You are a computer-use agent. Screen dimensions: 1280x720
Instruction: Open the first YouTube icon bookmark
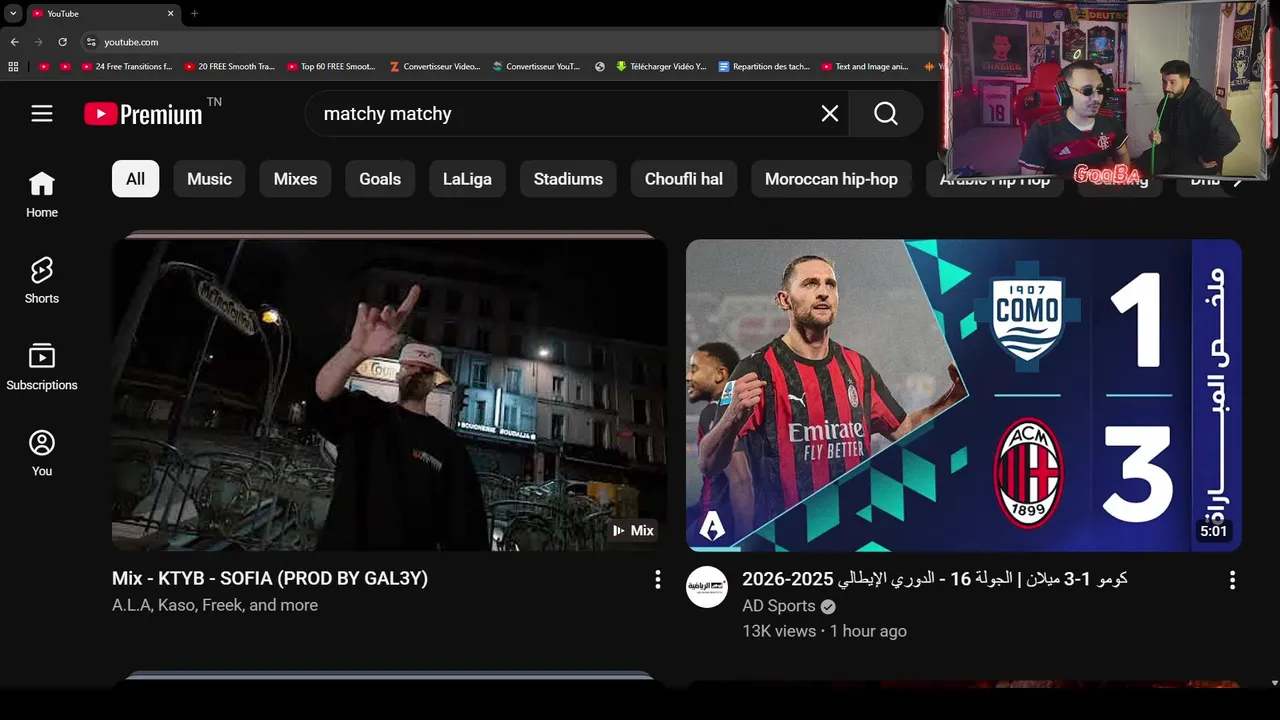(x=44, y=67)
